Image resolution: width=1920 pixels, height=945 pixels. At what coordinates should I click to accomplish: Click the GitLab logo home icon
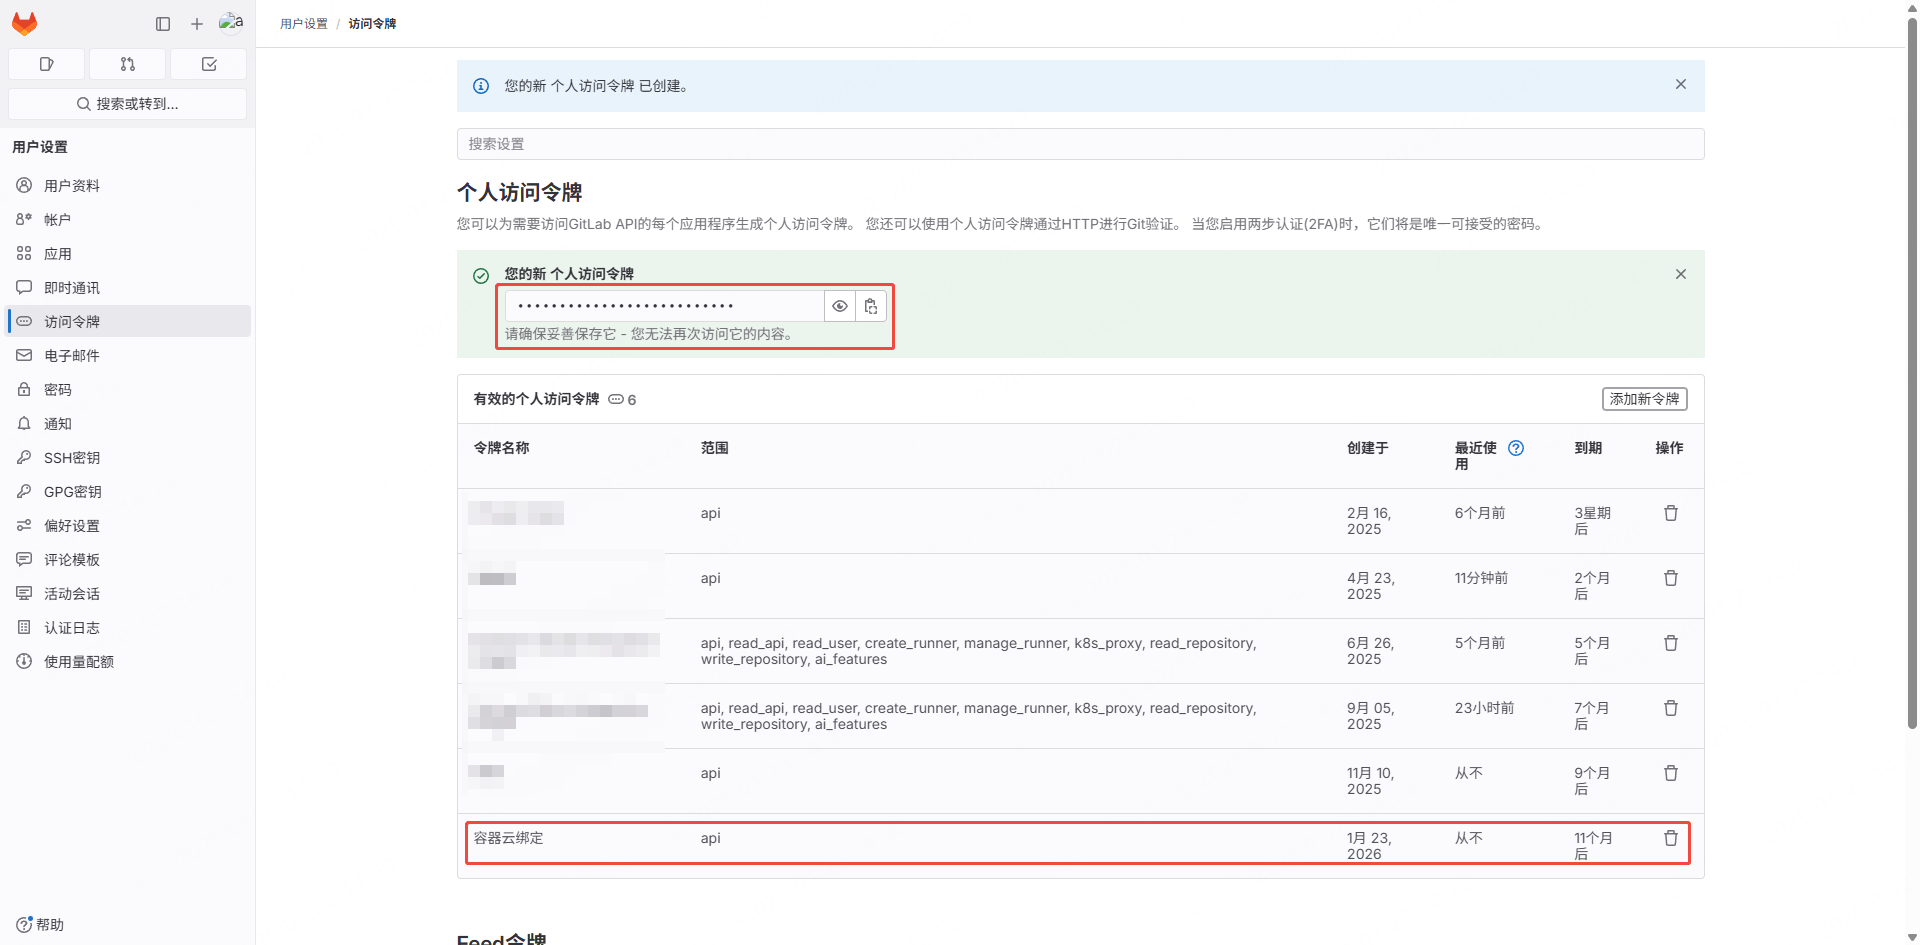coord(25,23)
